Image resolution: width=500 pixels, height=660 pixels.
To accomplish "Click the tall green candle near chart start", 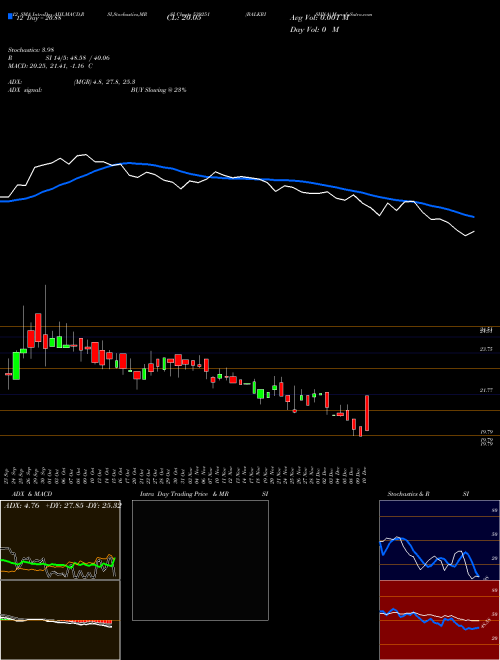I will (16, 365).
